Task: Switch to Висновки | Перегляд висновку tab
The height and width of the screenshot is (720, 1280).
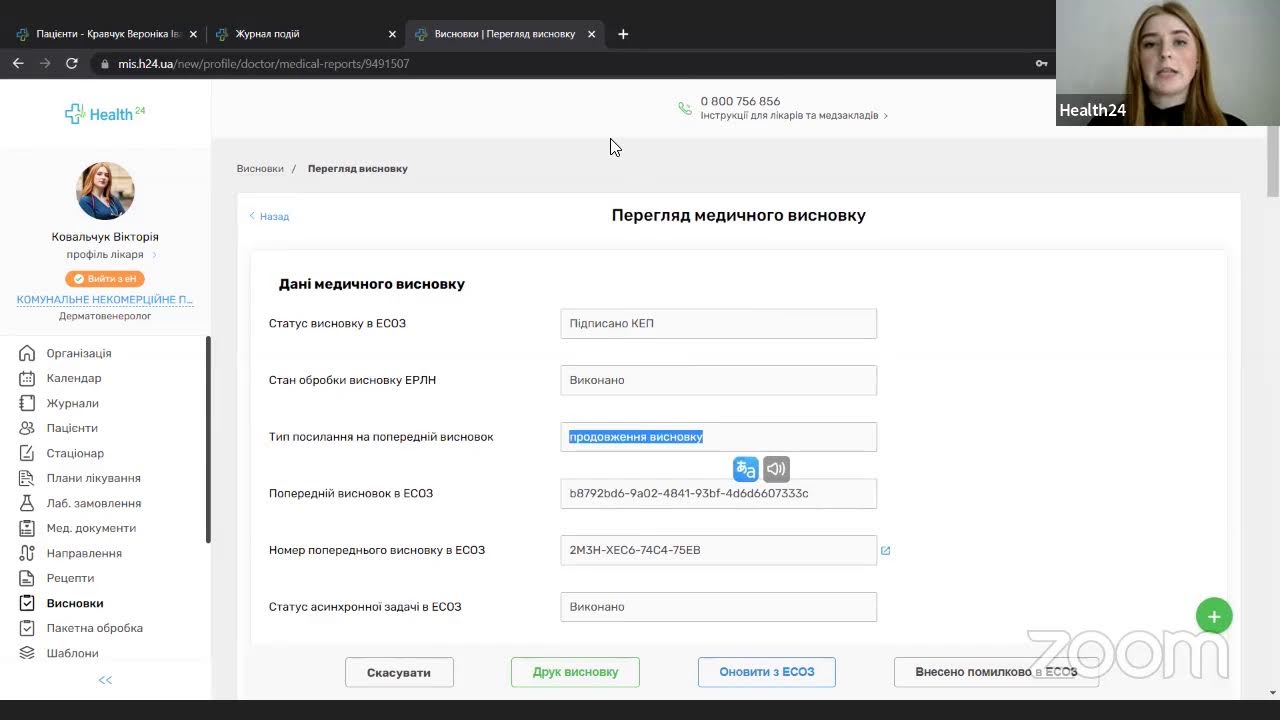Action: (505, 34)
